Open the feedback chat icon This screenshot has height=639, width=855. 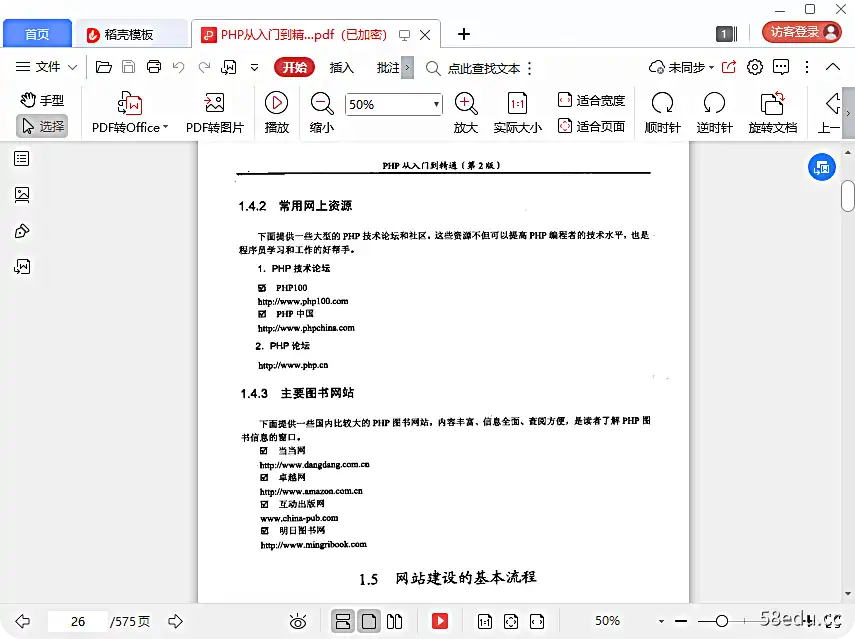pos(781,67)
